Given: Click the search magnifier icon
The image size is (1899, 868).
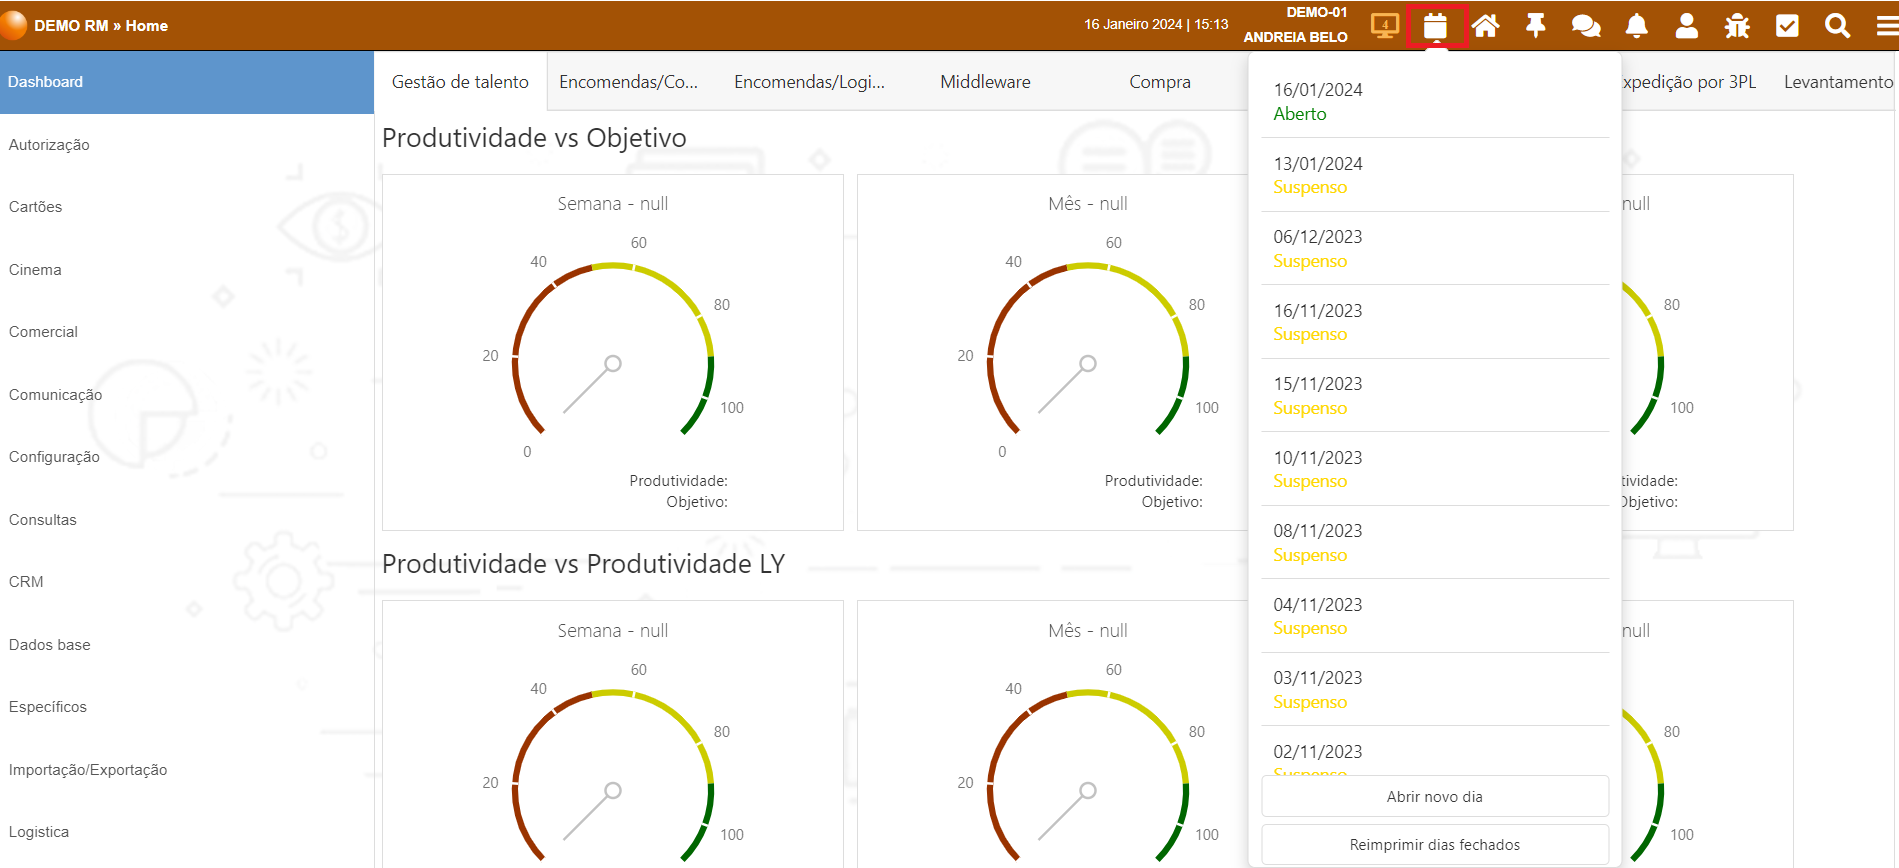Looking at the screenshot, I should [1838, 26].
